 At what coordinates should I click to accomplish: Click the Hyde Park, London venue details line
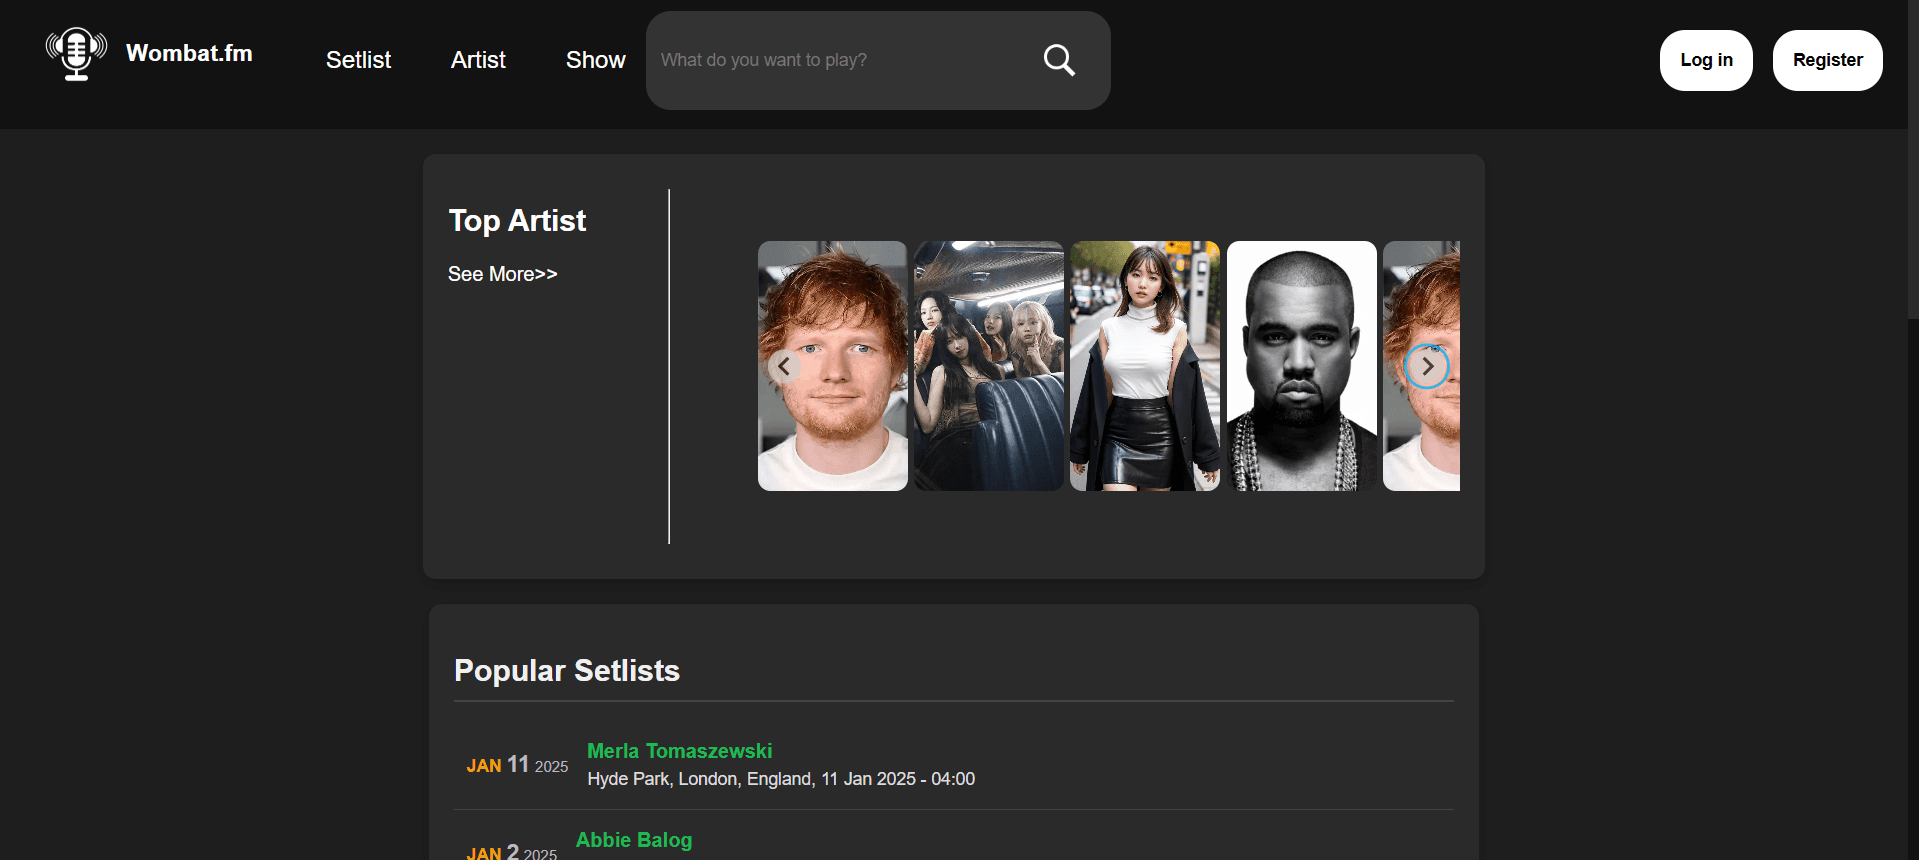[780, 779]
